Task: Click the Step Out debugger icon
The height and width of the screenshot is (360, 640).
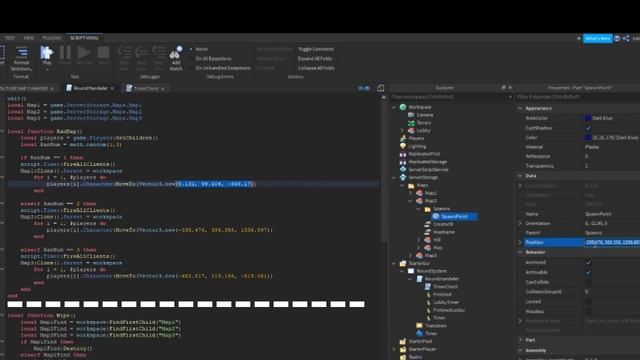Action: 159,52
